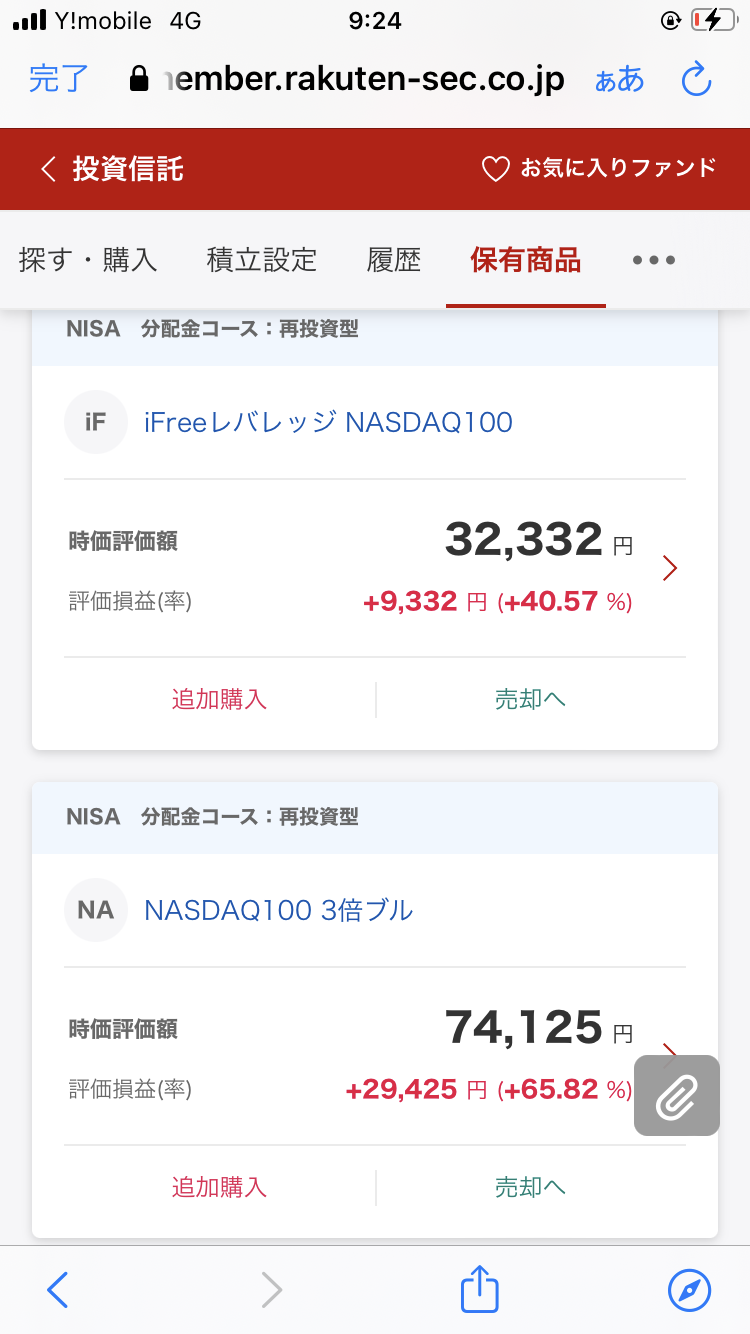Viewport: 750px width, 1334px height.
Task: Open in Safari using the compass icon
Action: click(689, 1290)
